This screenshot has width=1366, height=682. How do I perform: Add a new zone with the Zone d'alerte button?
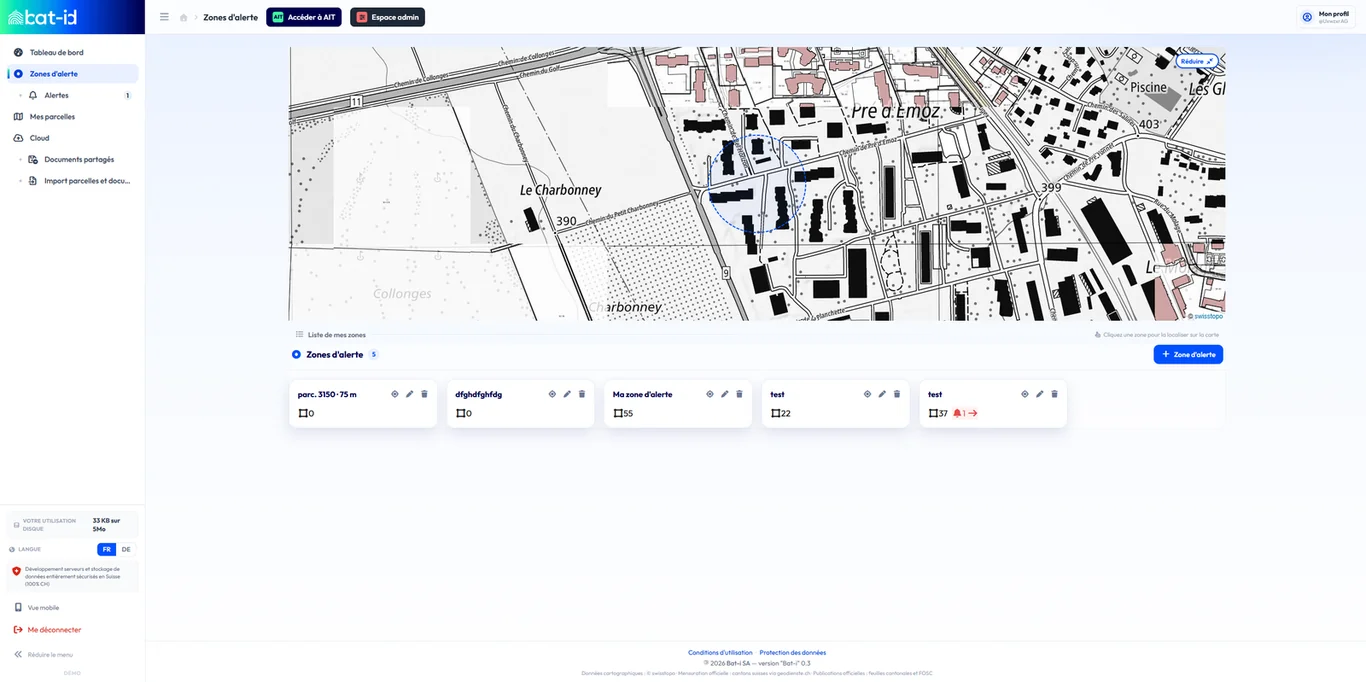(x=1188, y=354)
